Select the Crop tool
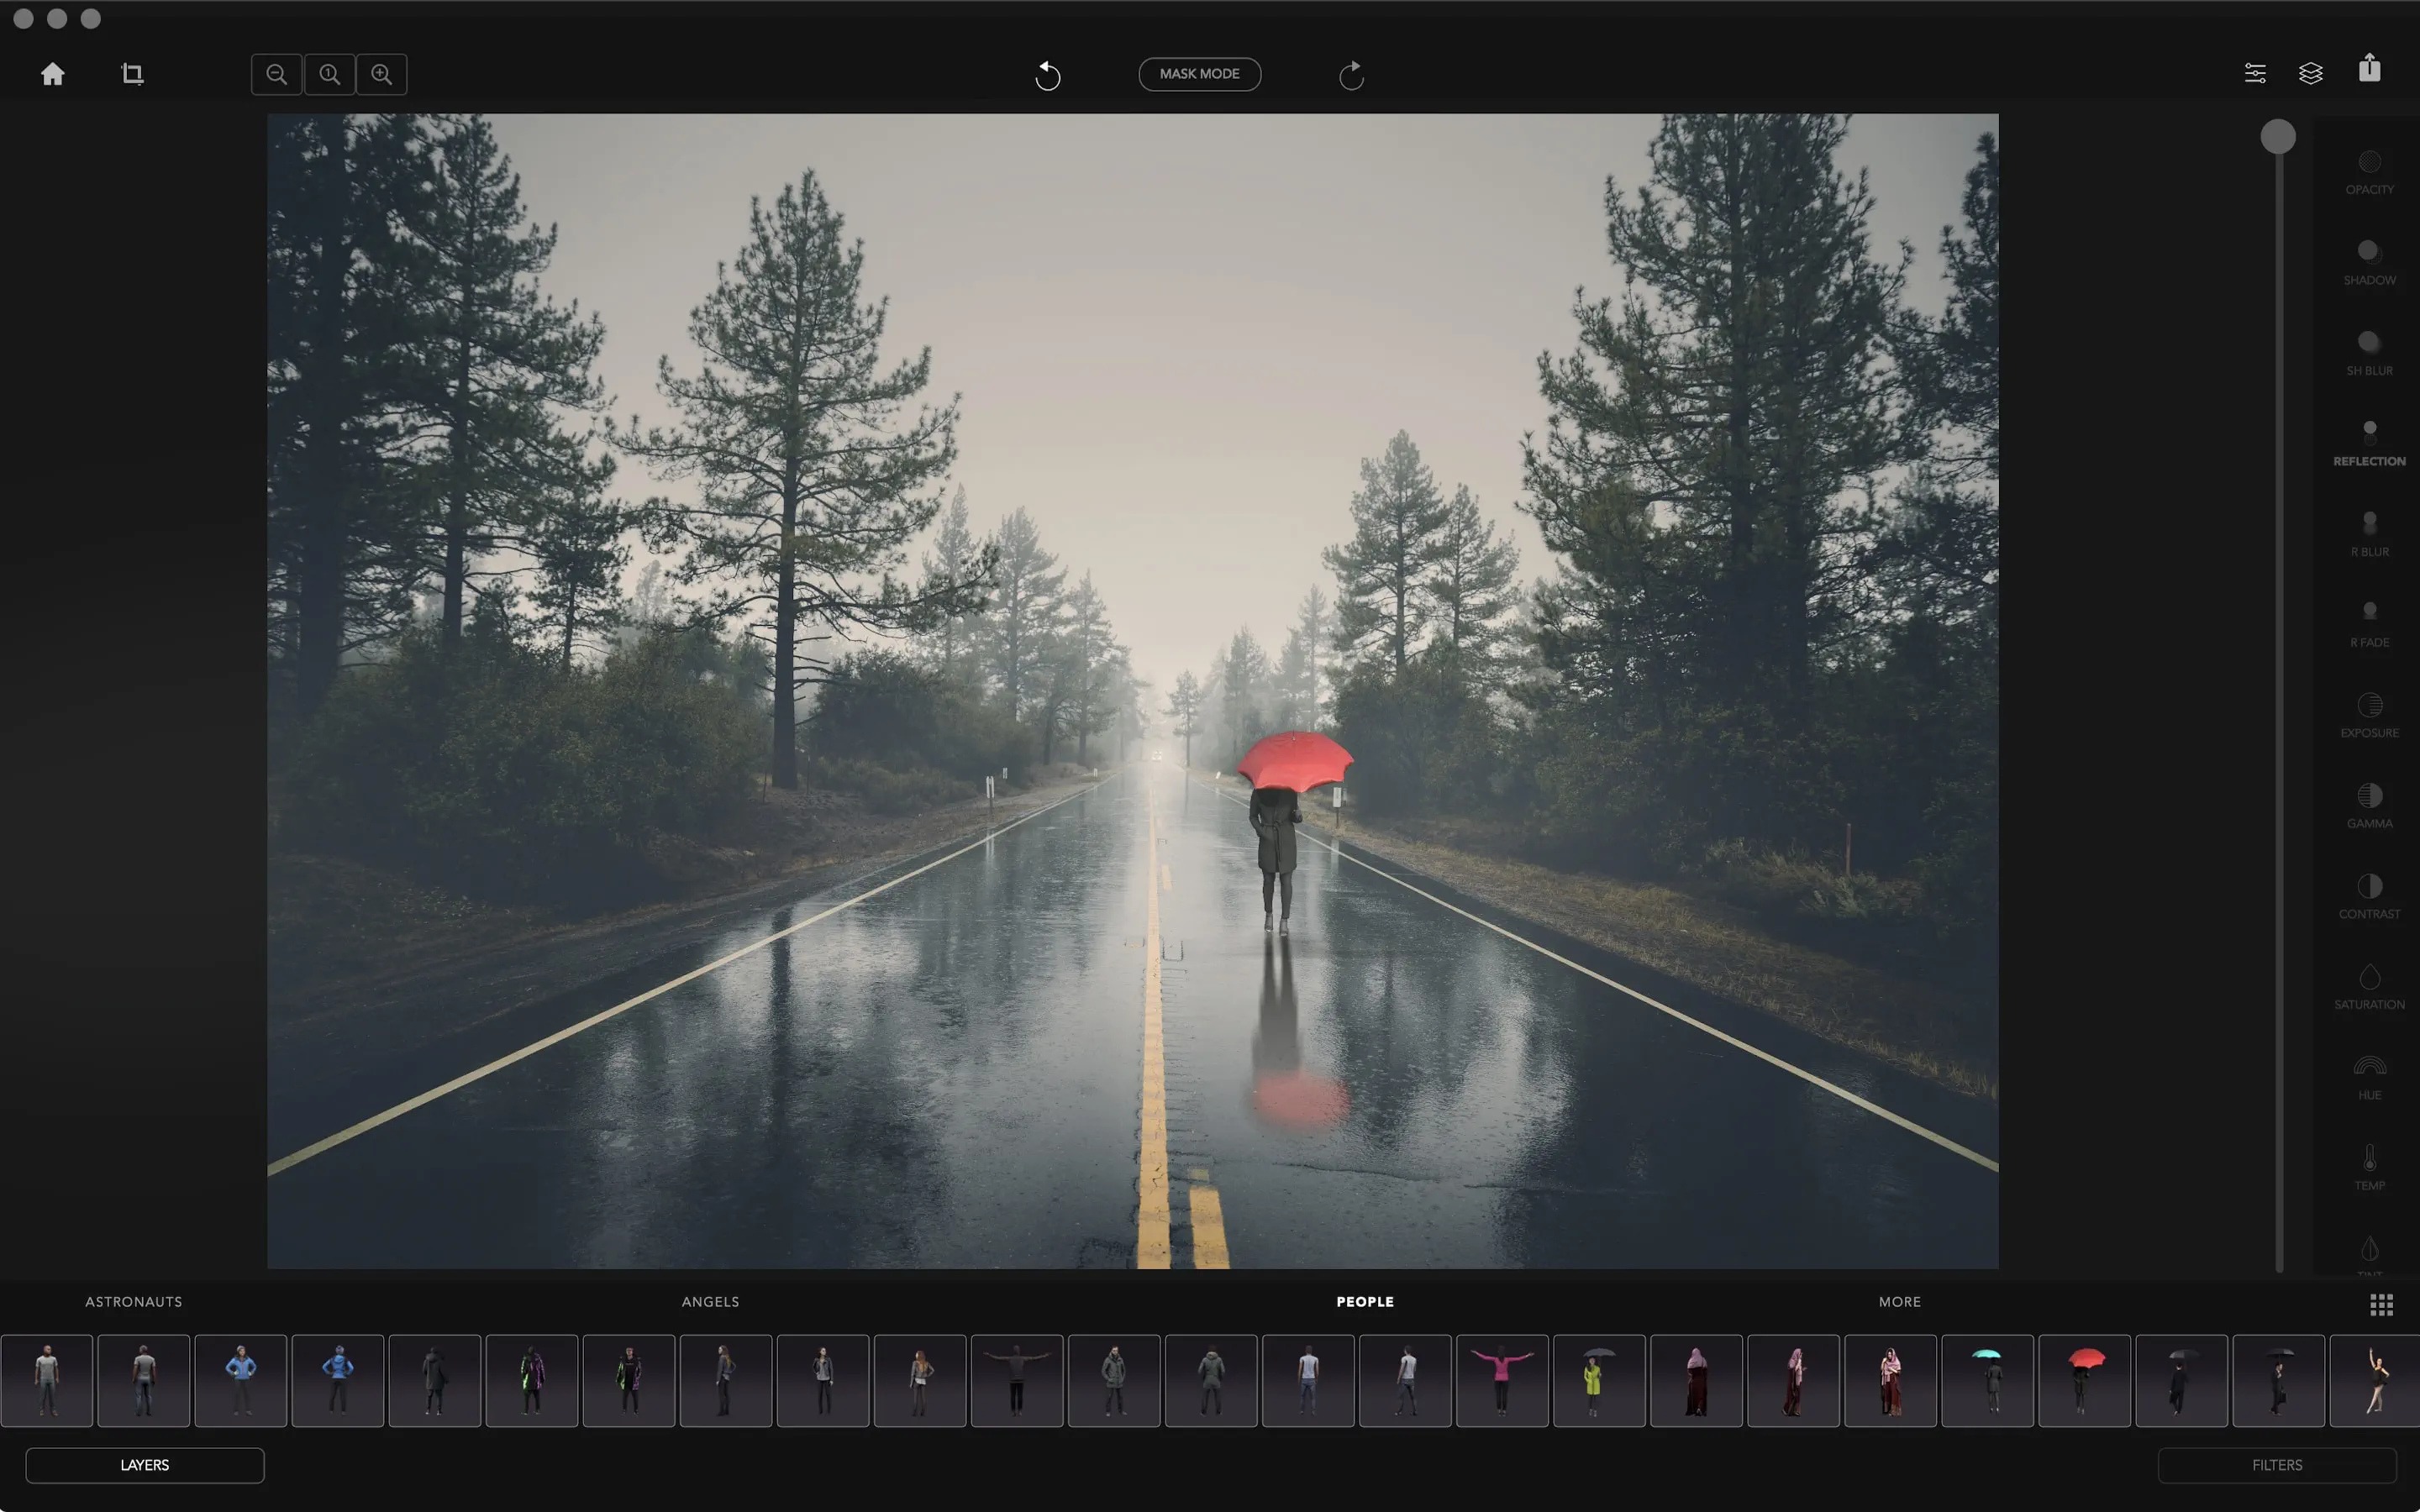 (x=132, y=74)
